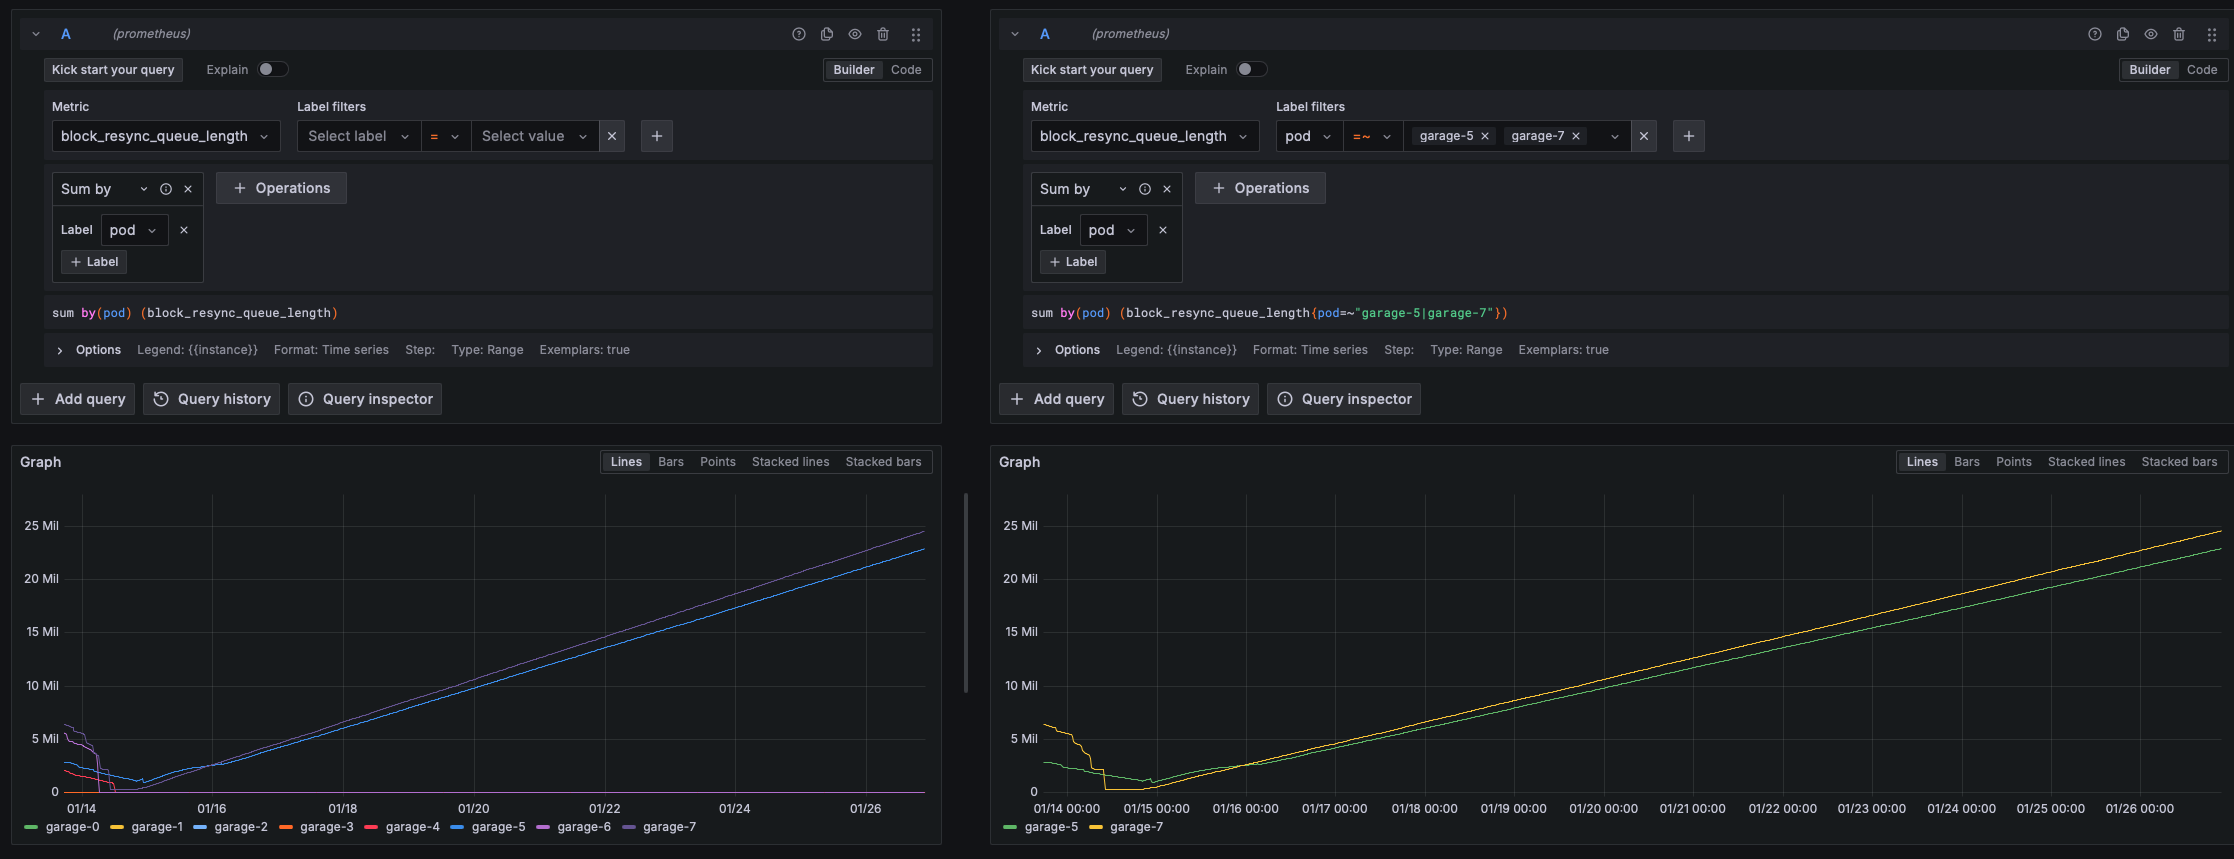Viewport: 2234px width, 859px height.
Task: Grab right query drag handle icon
Action: tap(2212, 34)
